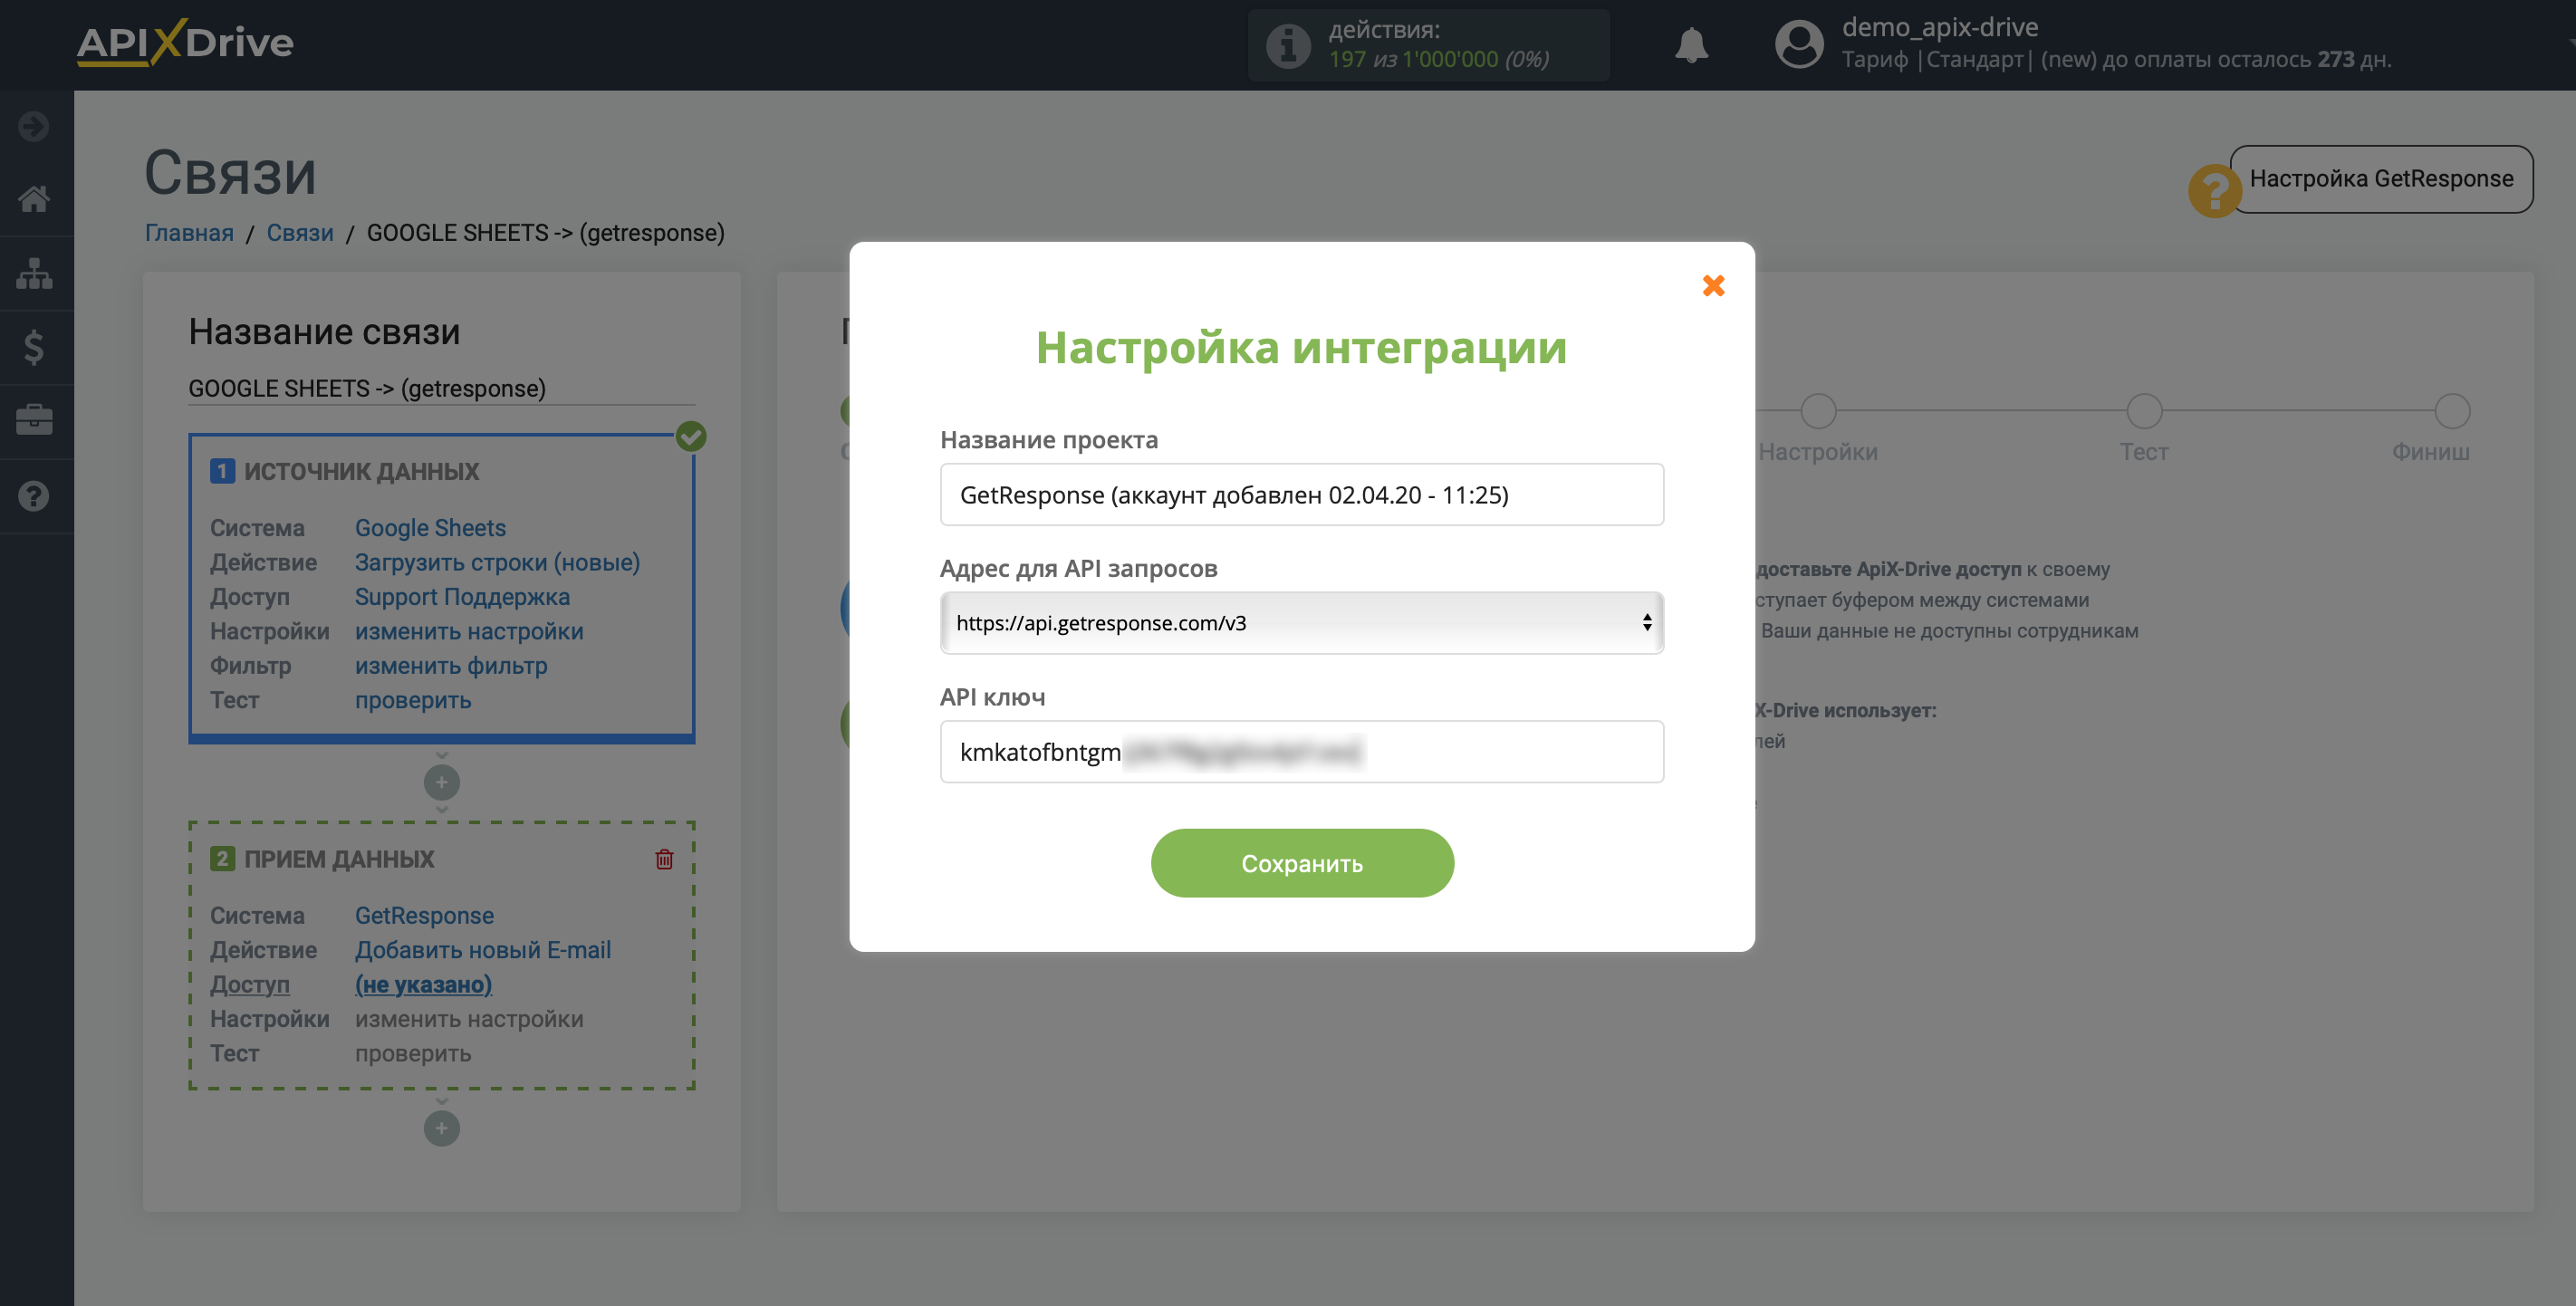Image resolution: width=2576 pixels, height=1306 pixels.
Task: Open Support Поддержка access link
Action: click(x=462, y=596)
